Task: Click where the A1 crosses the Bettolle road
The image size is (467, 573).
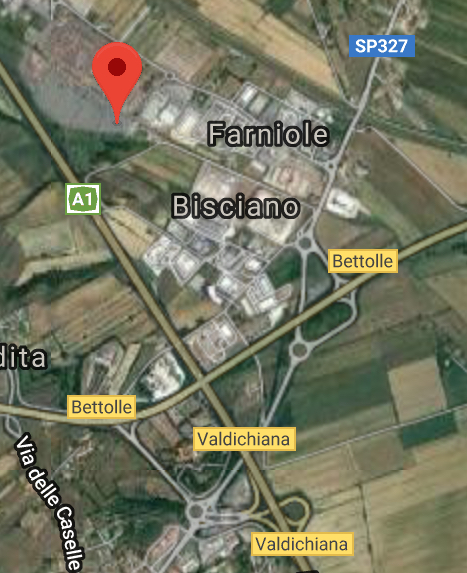Action: [x=202, y=381]
